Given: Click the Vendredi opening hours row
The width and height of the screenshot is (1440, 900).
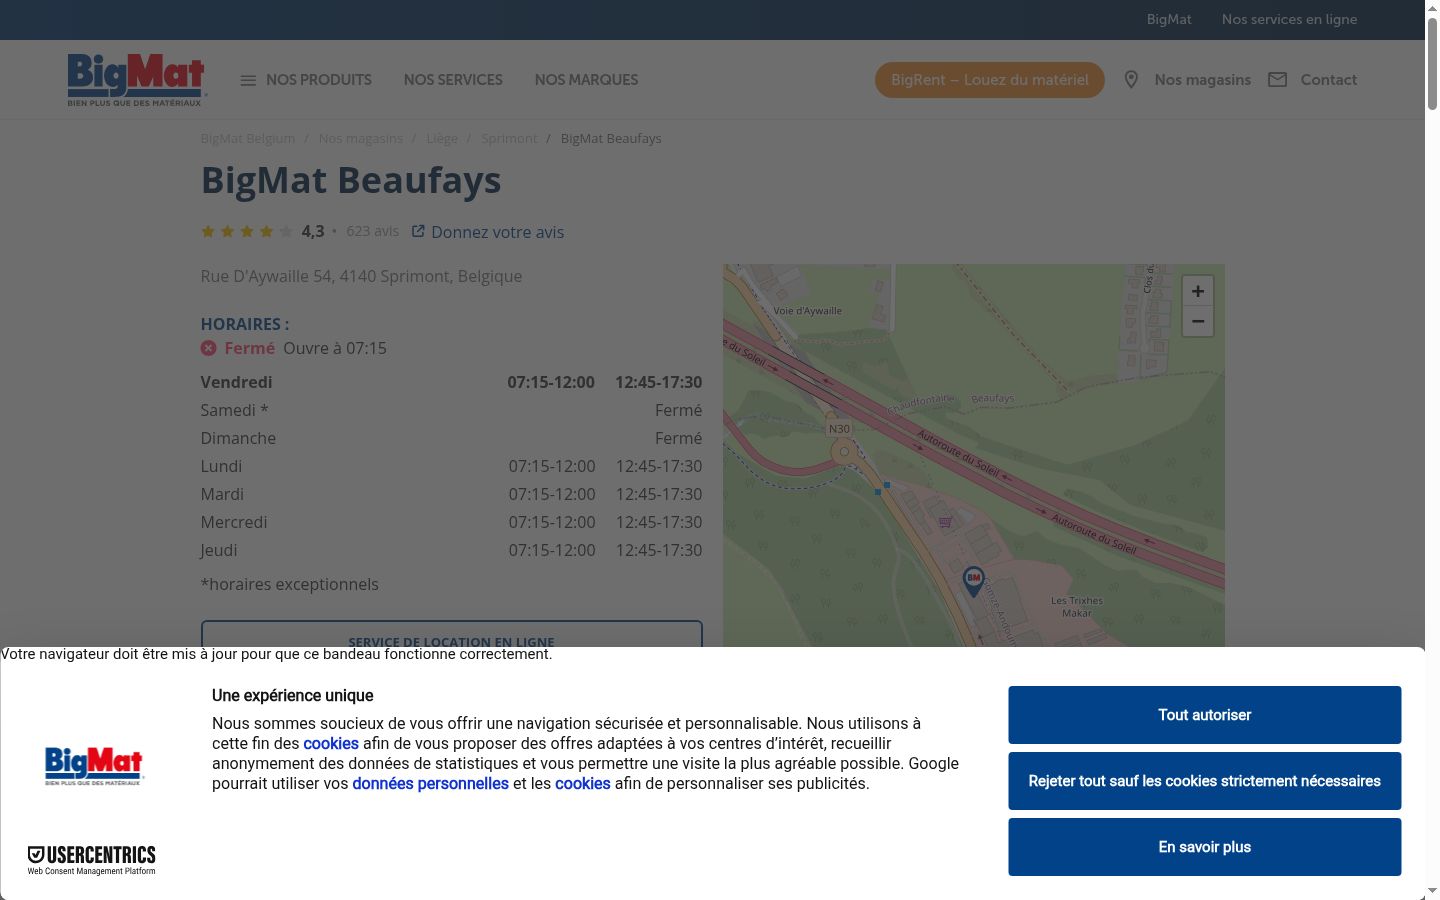Looking at the screenshot, I should [x=451, y=382].
